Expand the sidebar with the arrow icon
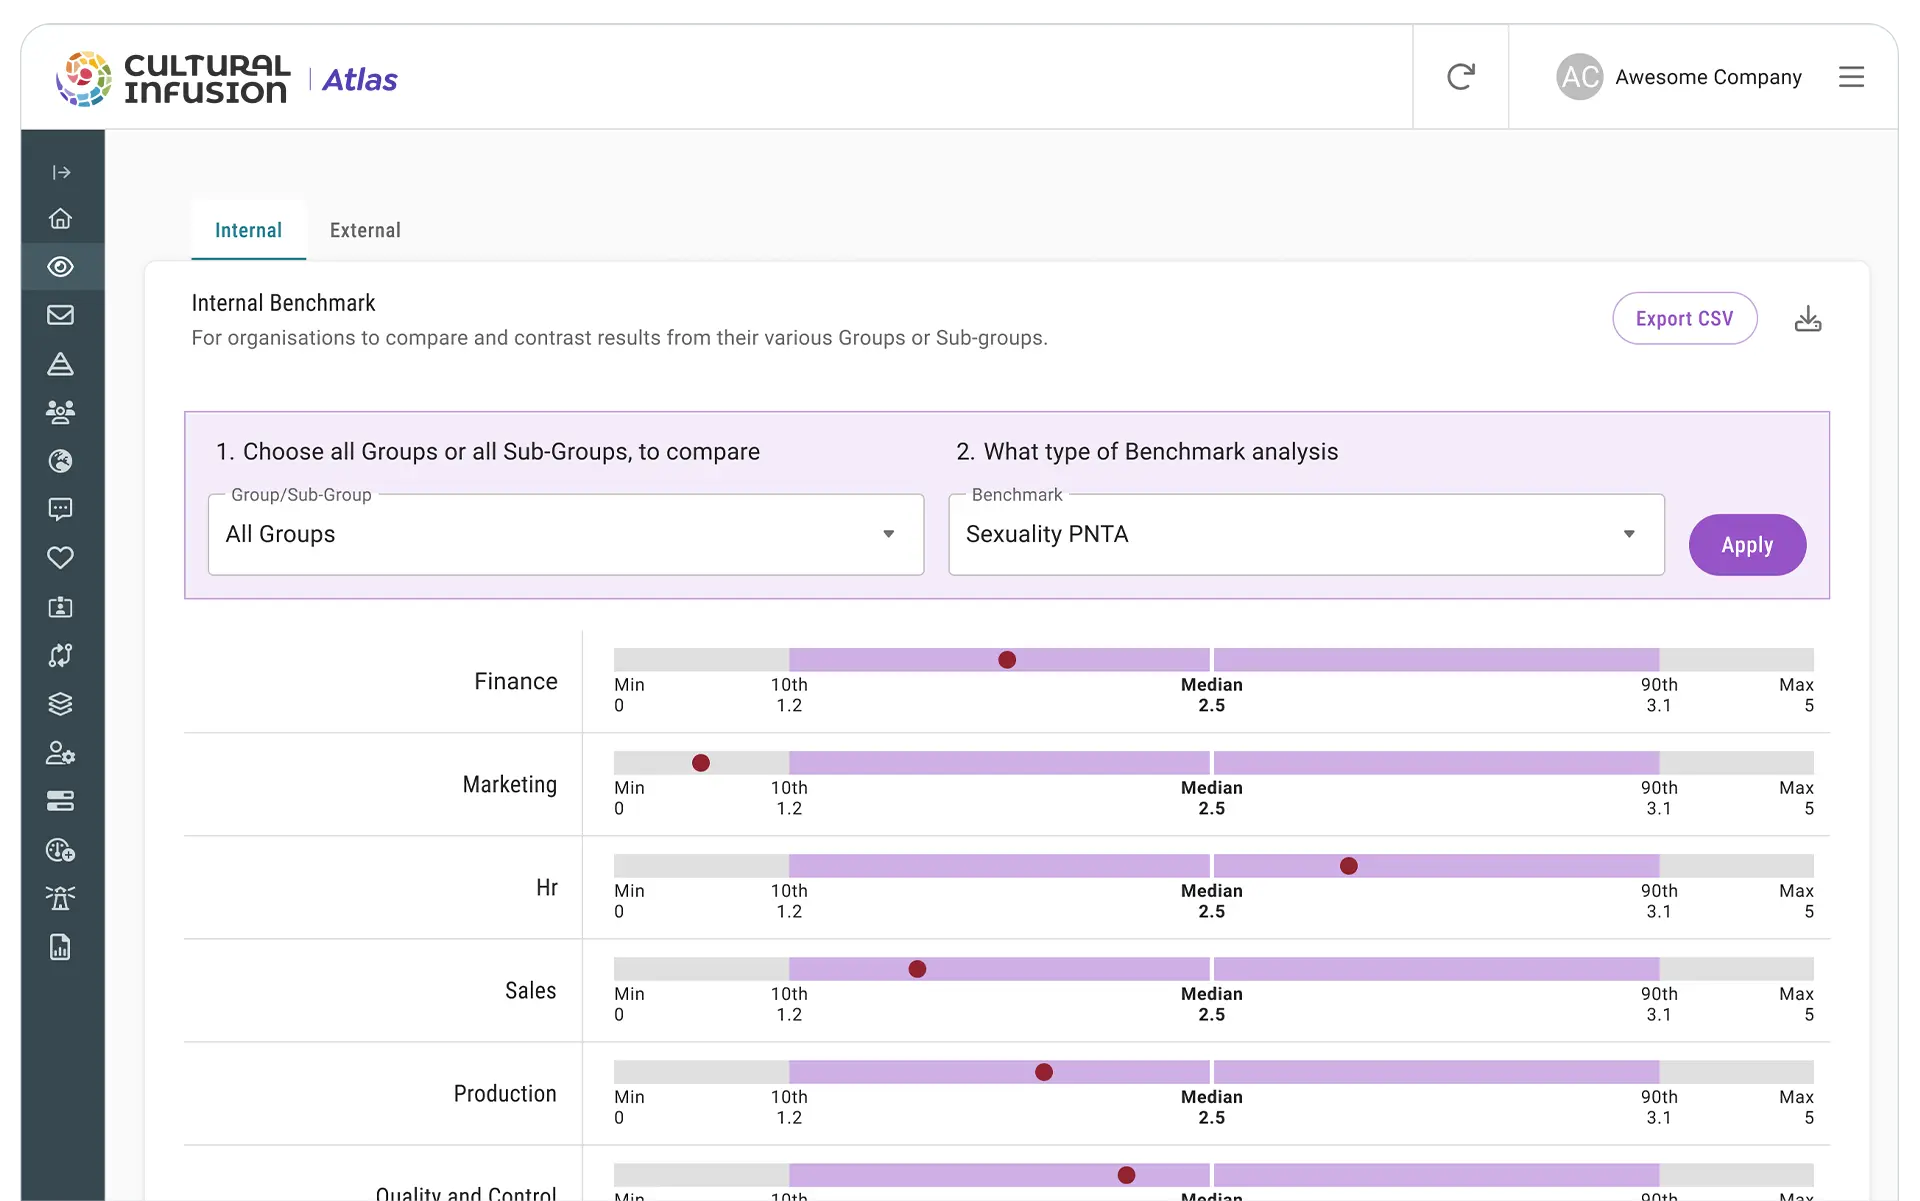 [x=61, y=172]
